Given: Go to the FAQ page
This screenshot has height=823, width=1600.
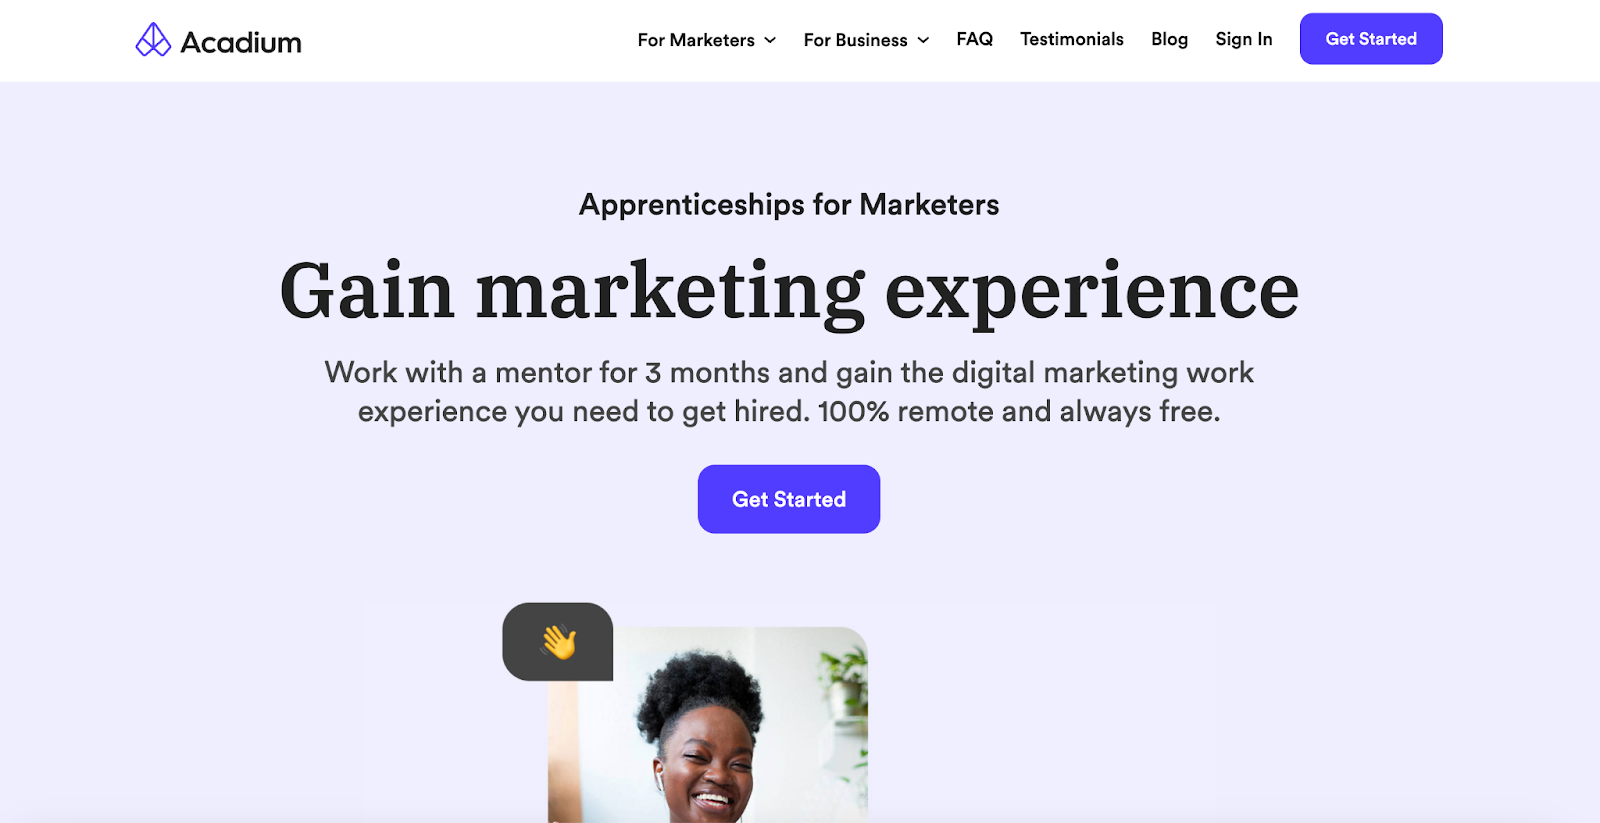Looking at the screenshot, I should click(974, 39).
